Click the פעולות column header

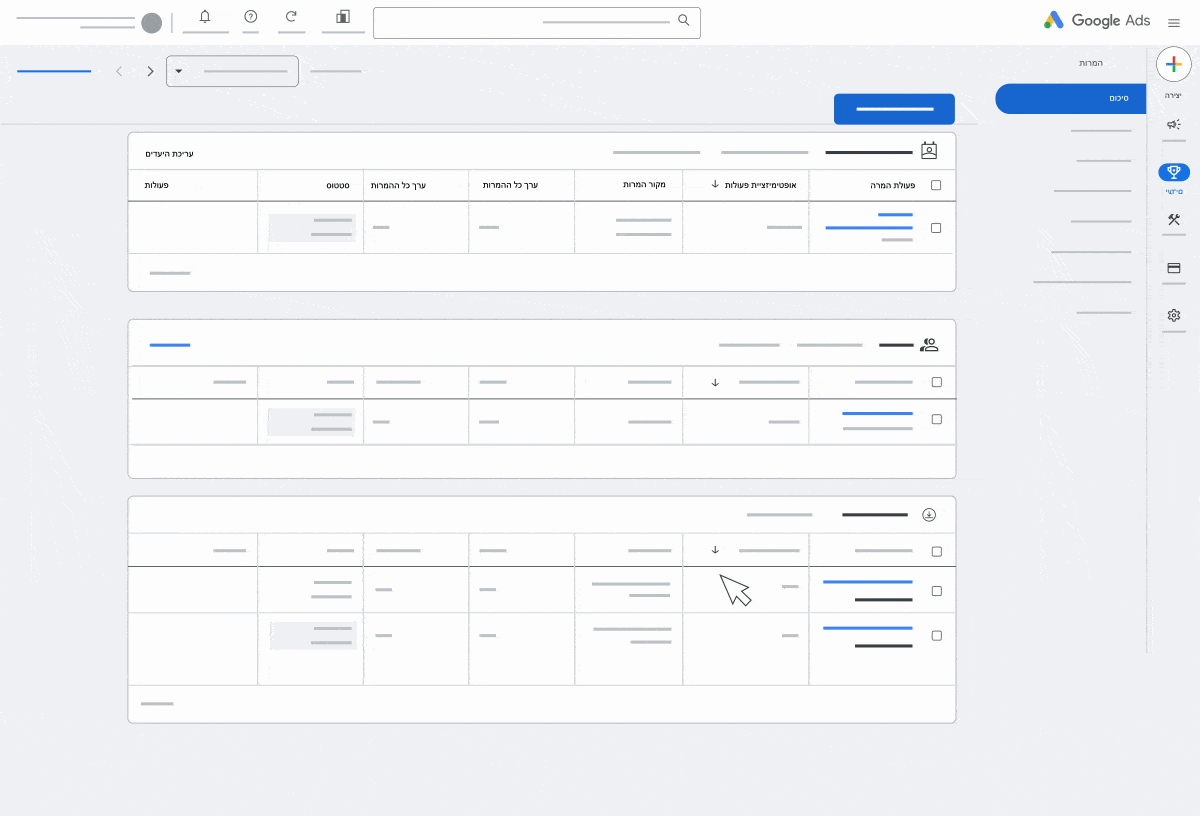click(x=156, y=185)
